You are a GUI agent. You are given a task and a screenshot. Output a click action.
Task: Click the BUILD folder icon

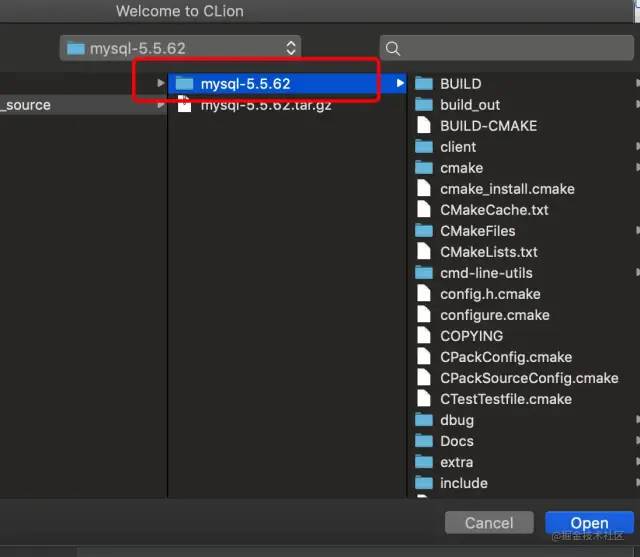tap(424, 84)
